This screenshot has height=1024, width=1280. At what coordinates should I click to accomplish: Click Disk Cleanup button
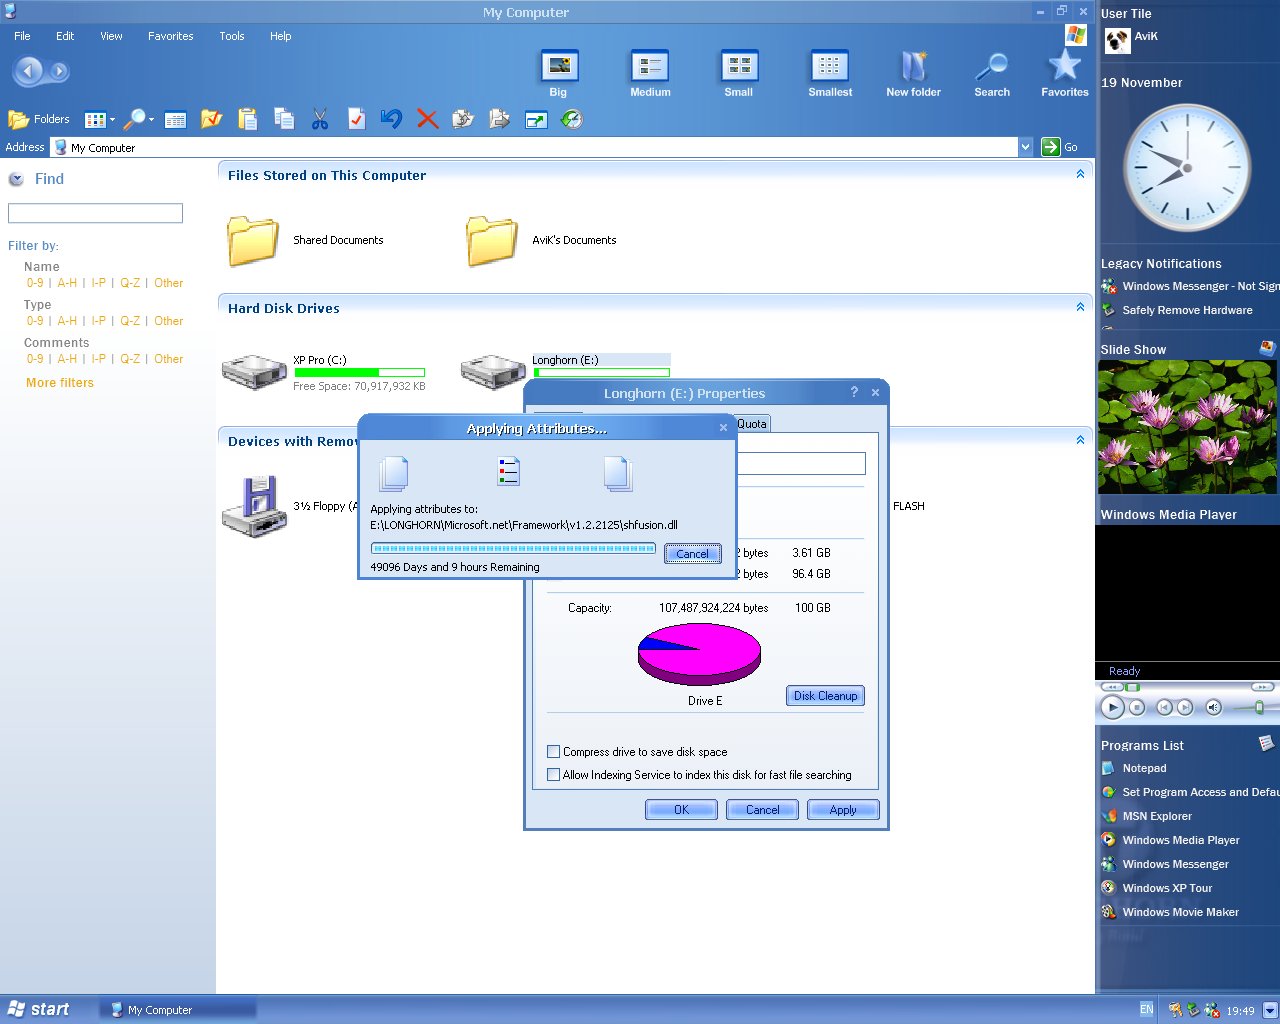click(x=825, y=696)
